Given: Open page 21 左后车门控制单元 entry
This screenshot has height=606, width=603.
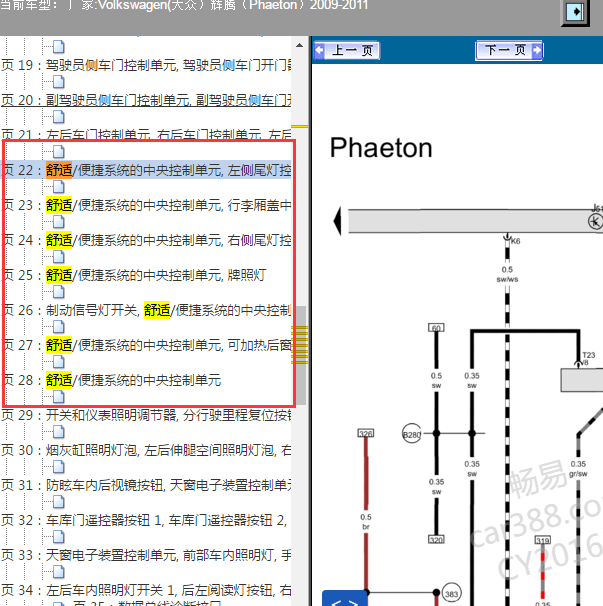Looking at the screenshot, I should point(146,134).
